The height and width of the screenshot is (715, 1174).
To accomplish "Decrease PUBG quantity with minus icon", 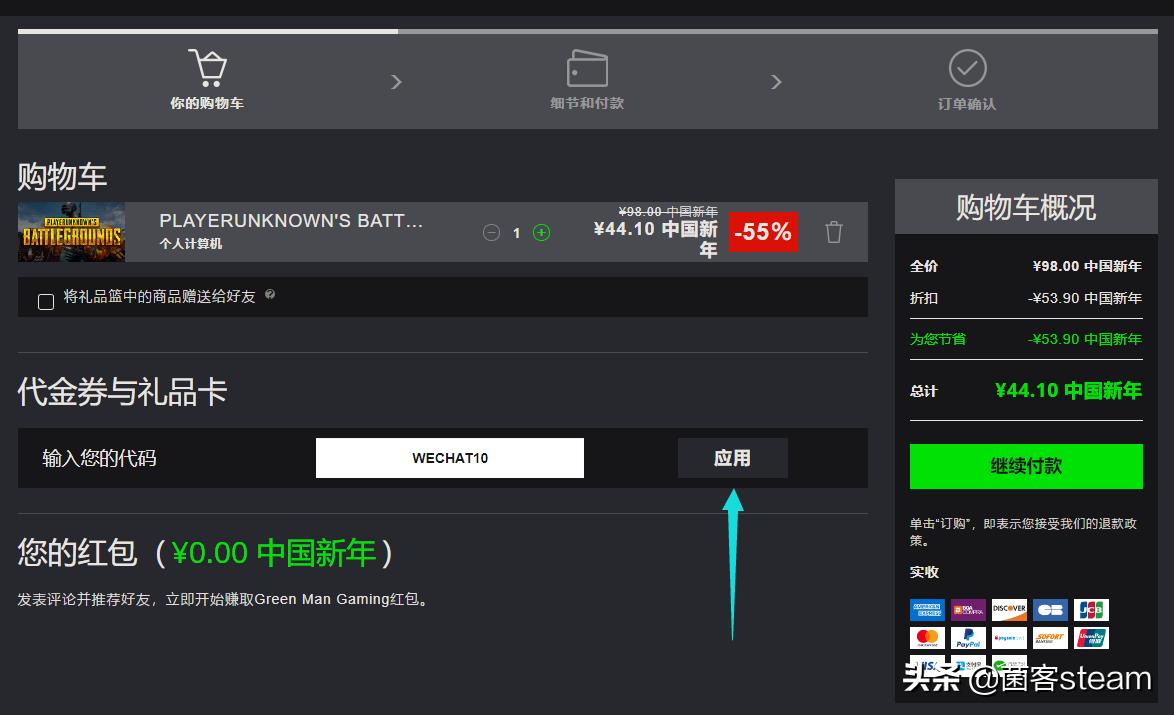I will (x=491, y=233).
